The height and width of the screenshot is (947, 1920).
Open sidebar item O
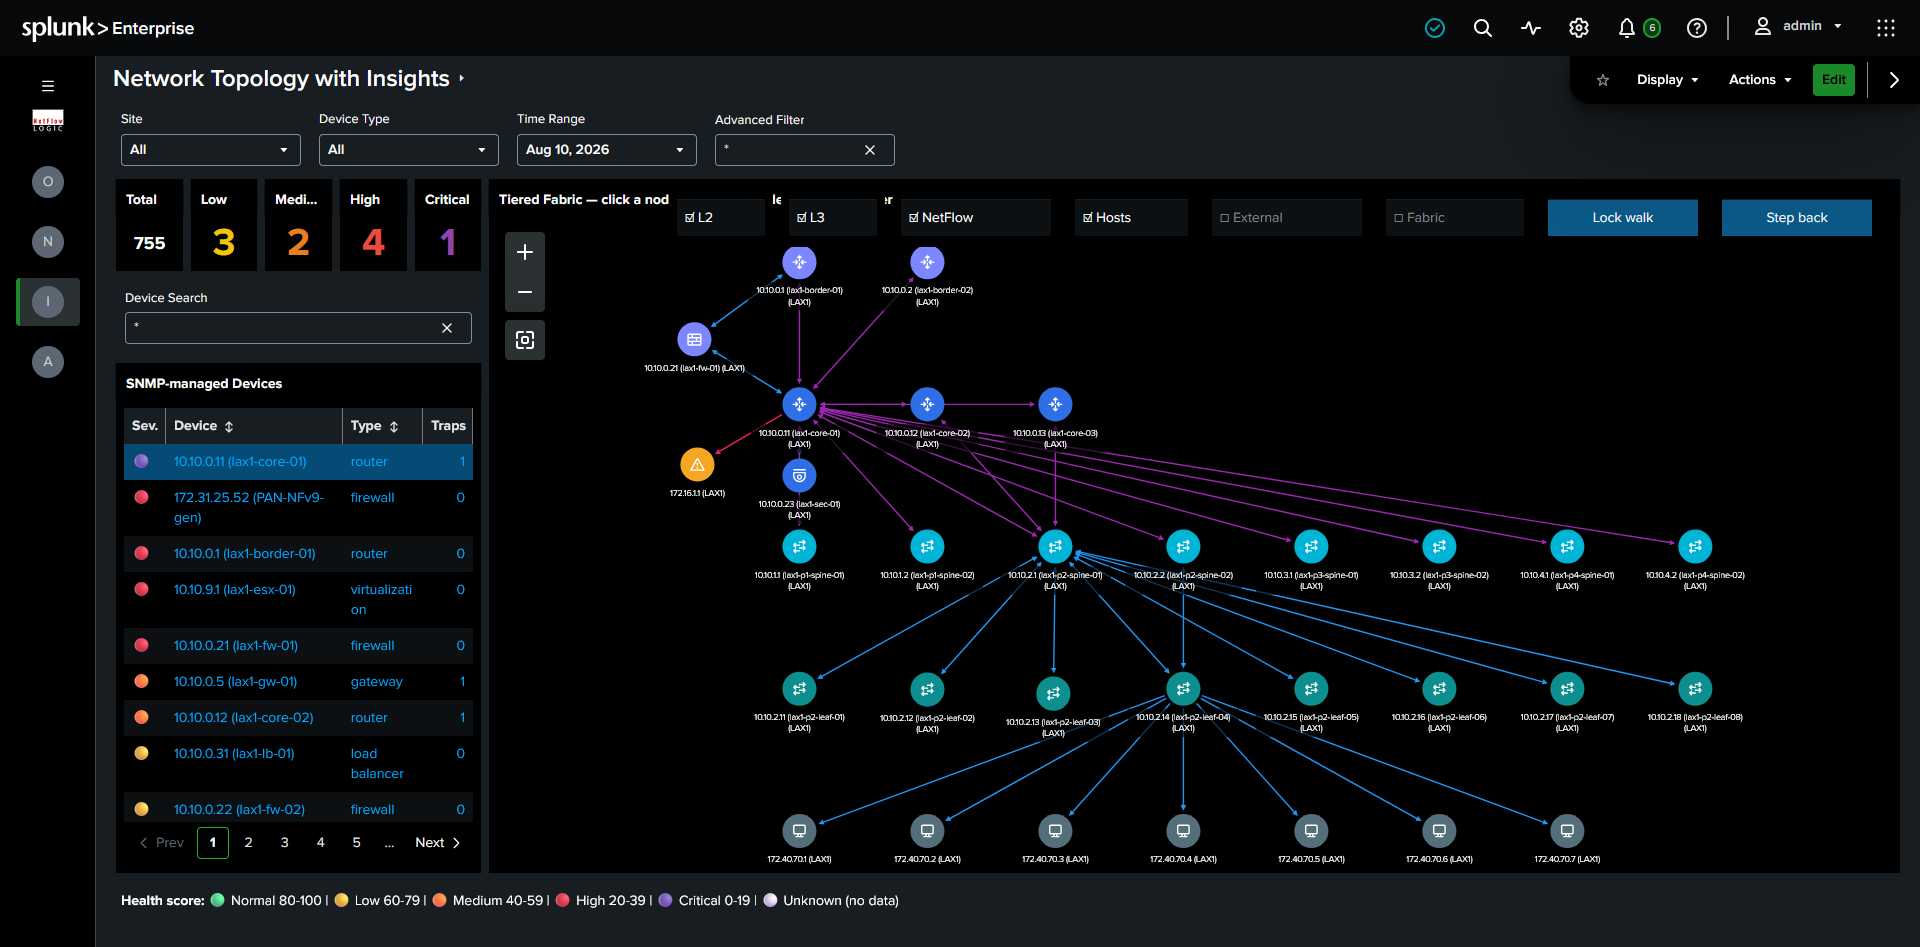tap(48, 182)
